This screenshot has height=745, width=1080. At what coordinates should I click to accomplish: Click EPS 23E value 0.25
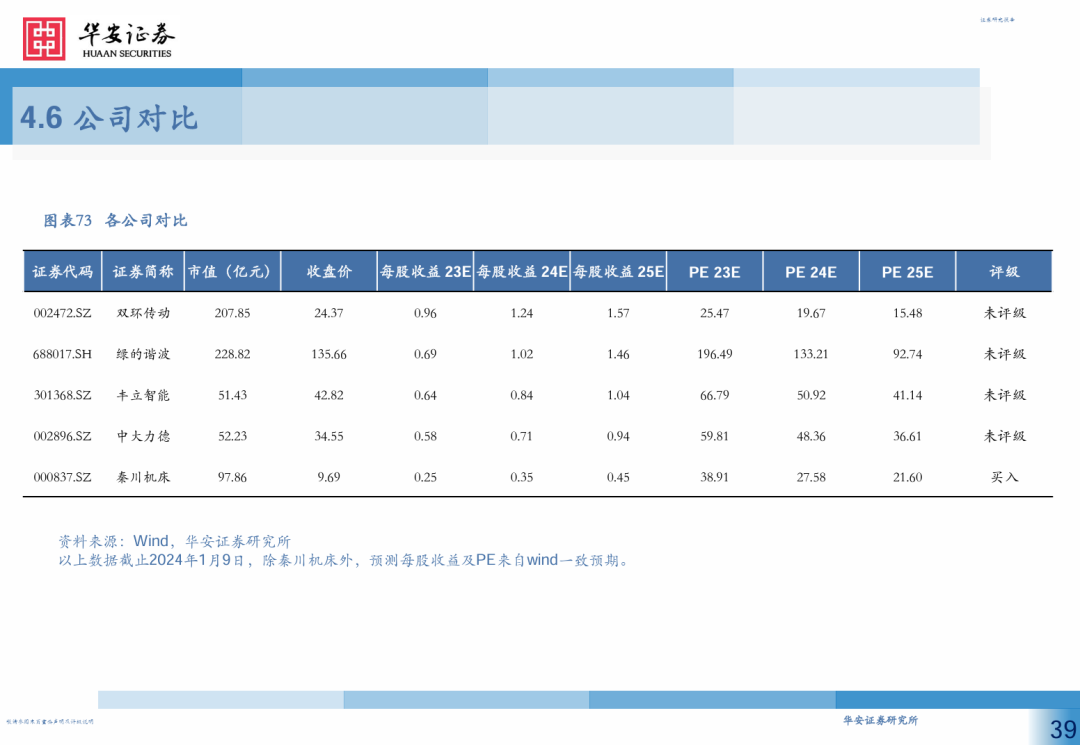point(425,477)
